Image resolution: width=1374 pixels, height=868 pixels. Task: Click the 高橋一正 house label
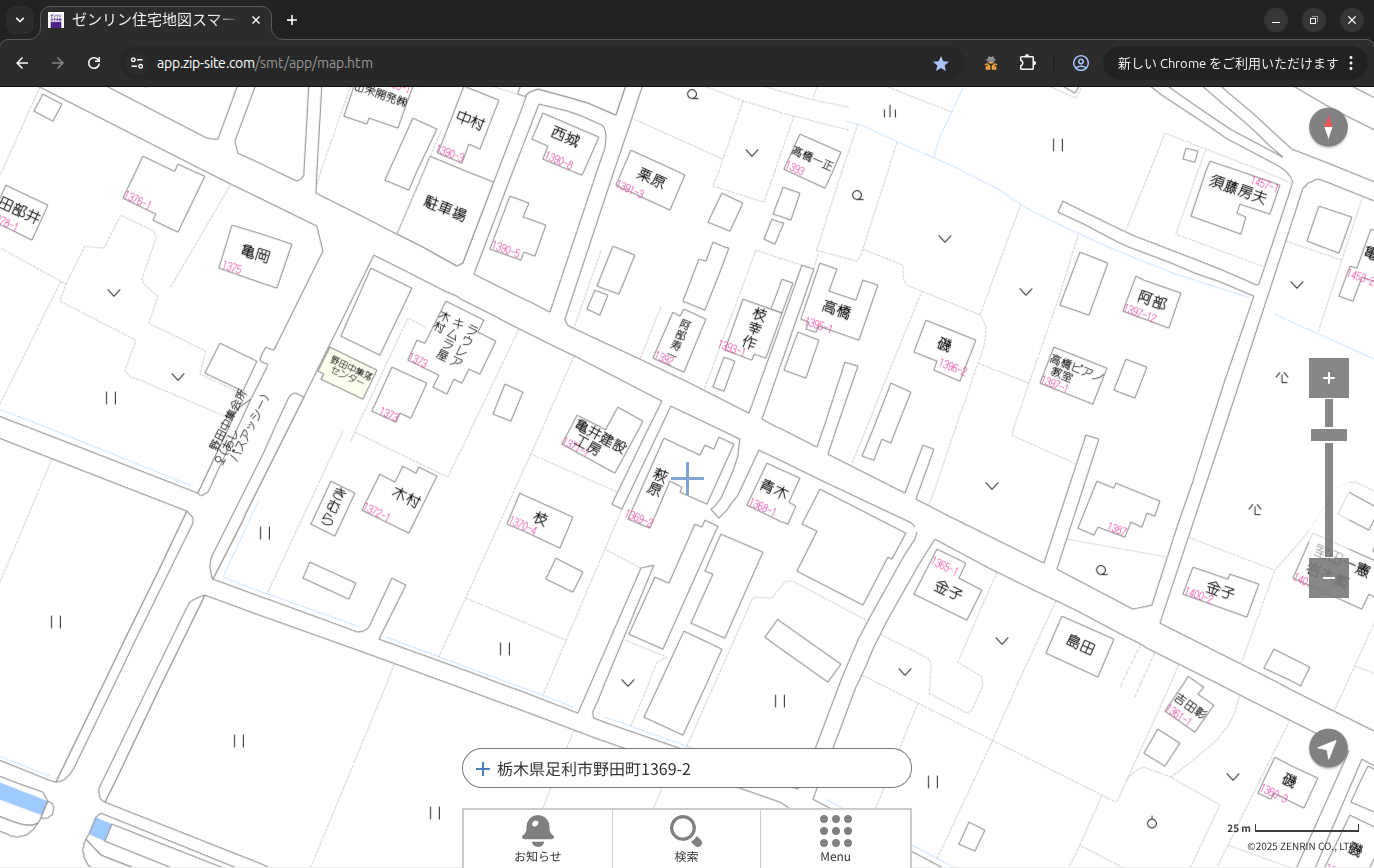click(812, 157)
